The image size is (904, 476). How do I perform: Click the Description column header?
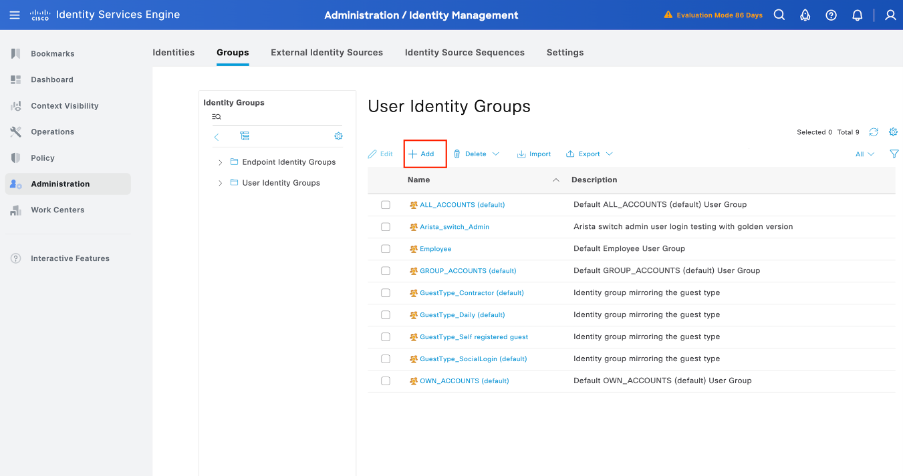point(594,180)
